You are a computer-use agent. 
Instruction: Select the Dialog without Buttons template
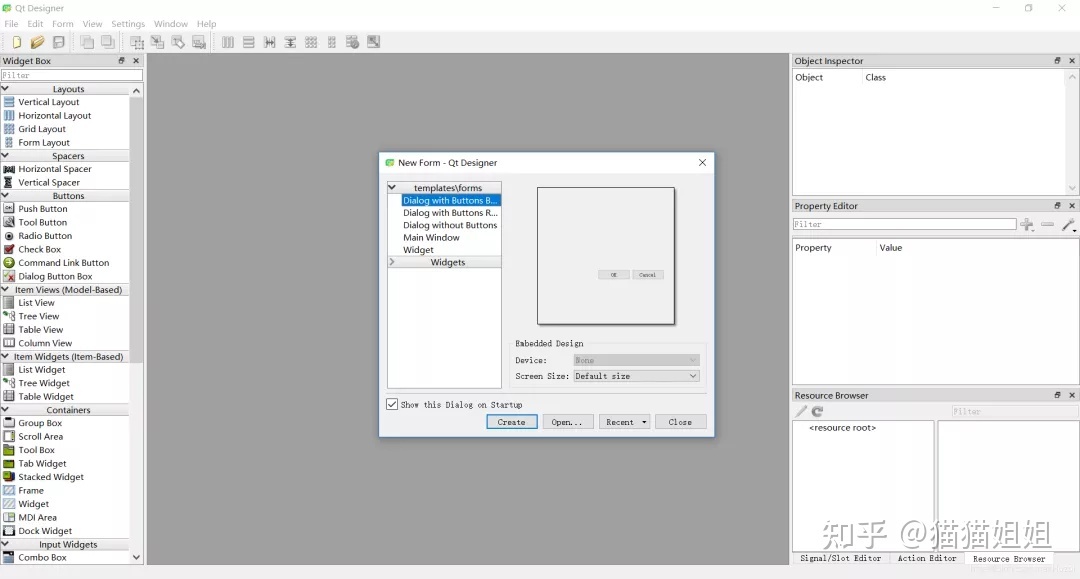pyautogui.click(x=450, y=225)
